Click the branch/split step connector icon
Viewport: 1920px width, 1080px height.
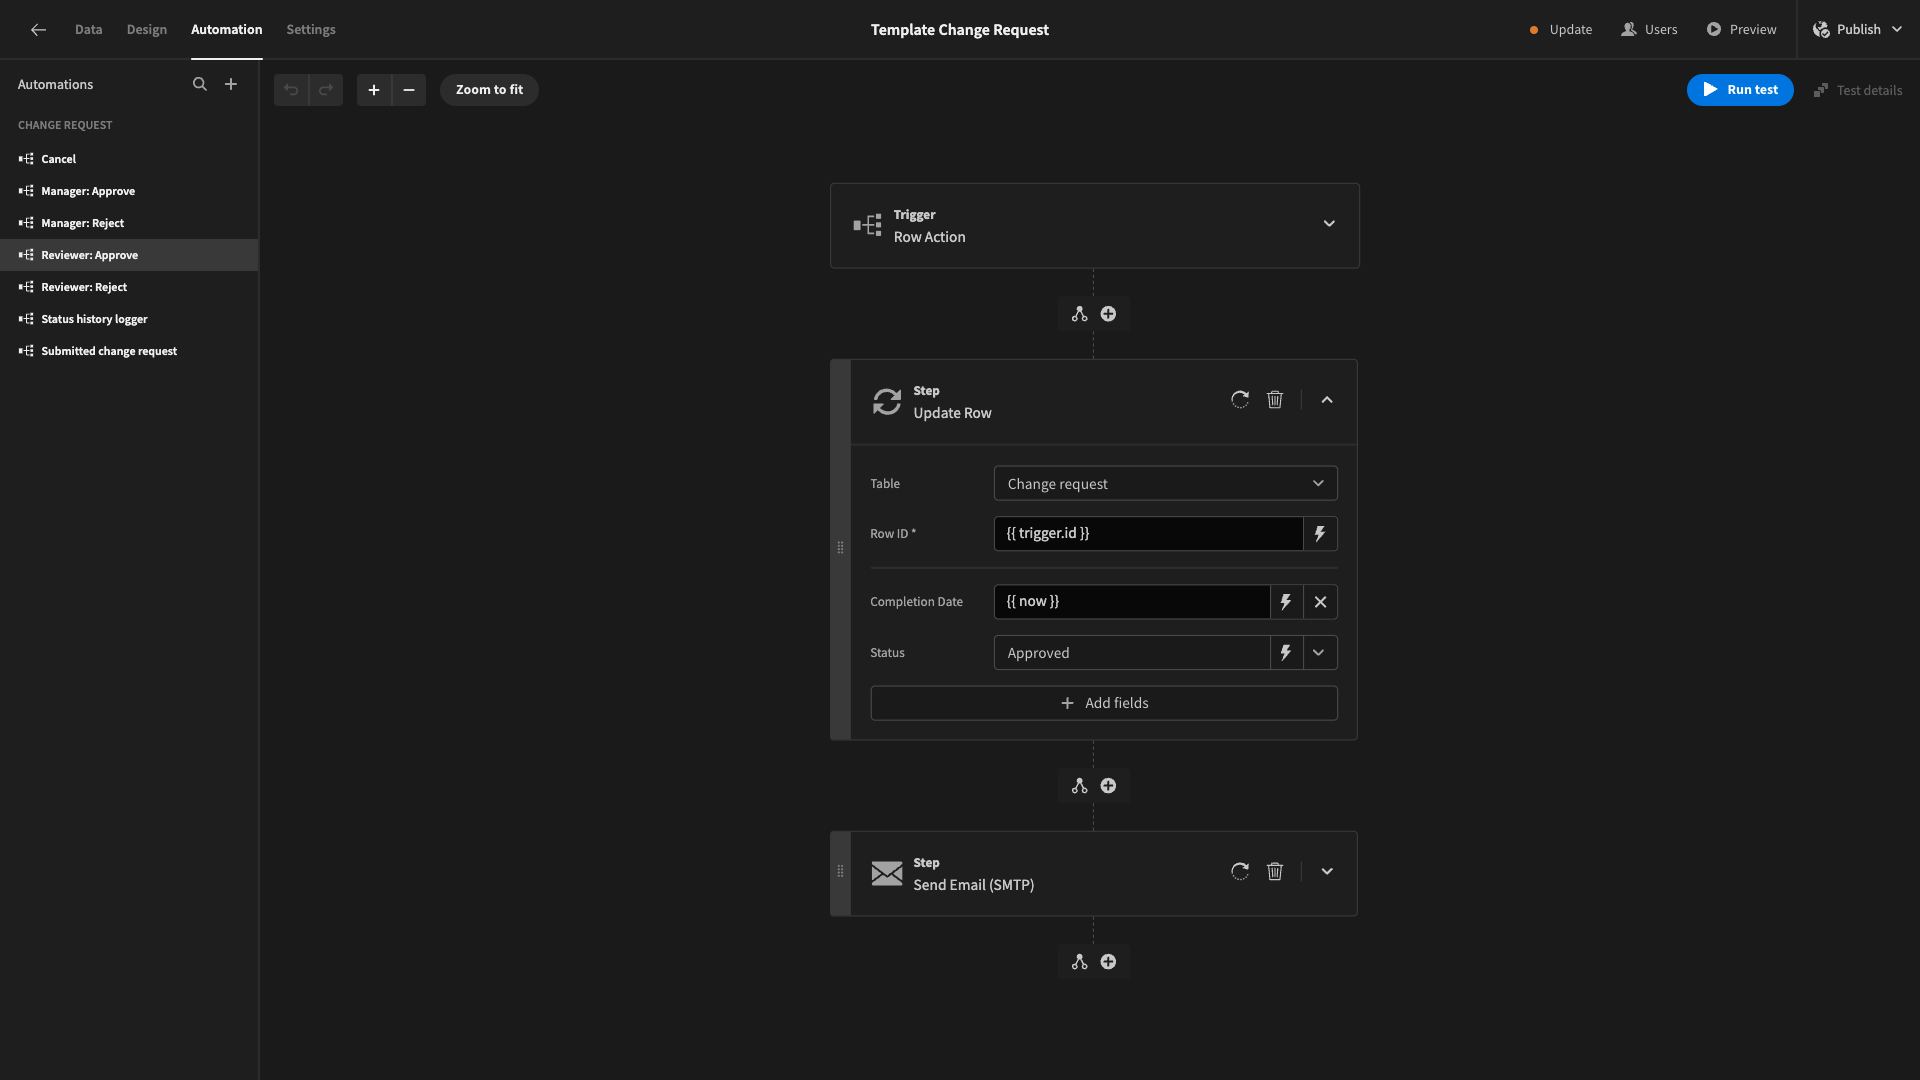click(1079, 314)
